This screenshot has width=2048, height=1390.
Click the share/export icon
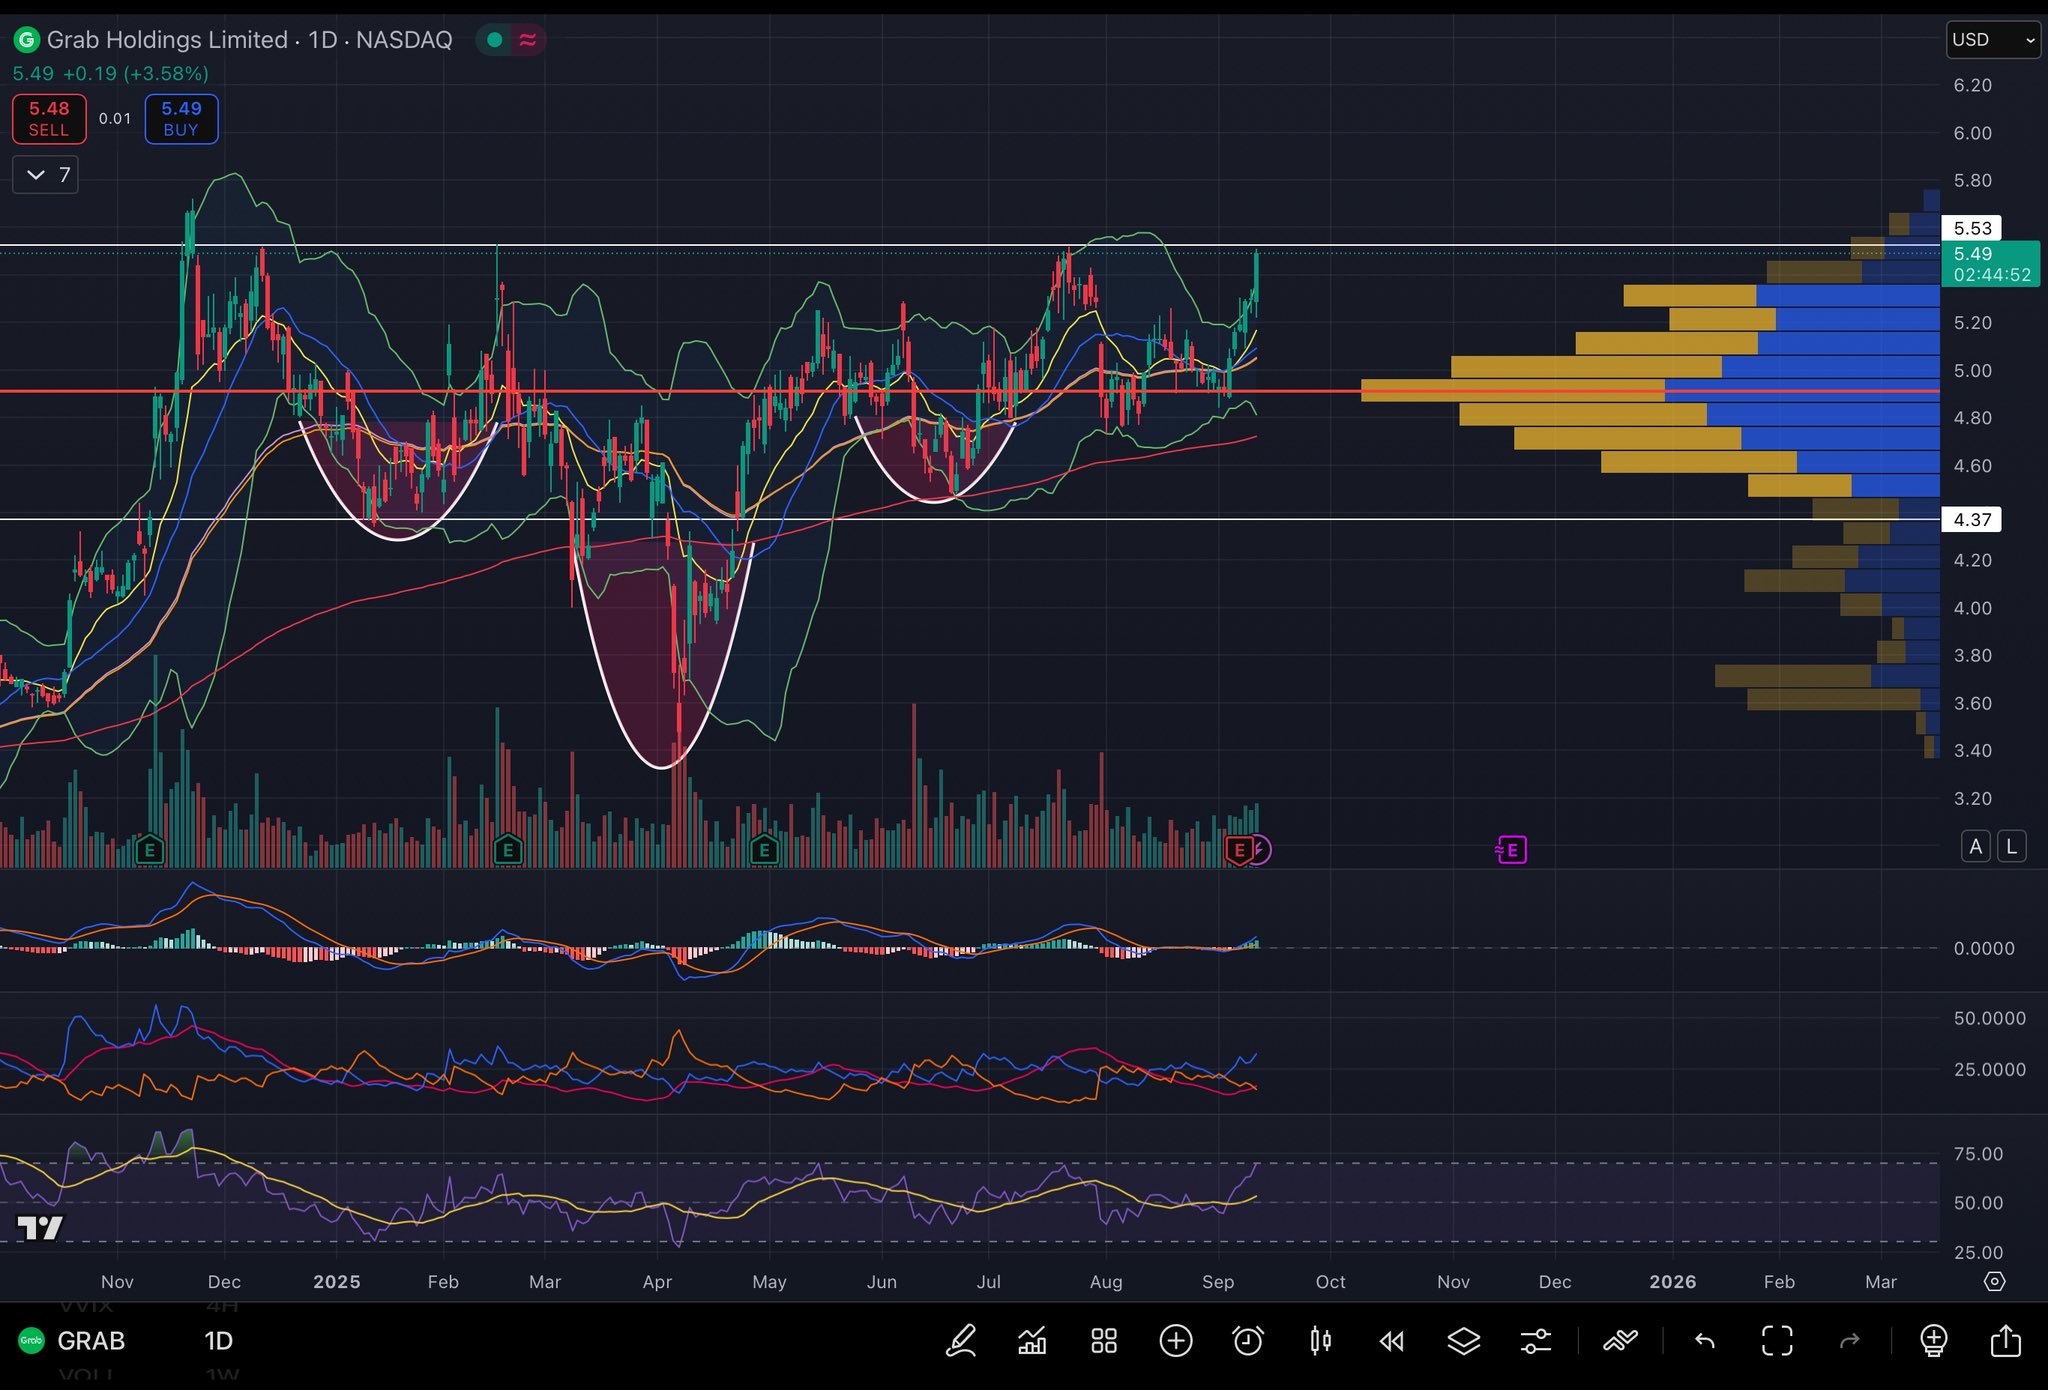coord(2006,1341)
